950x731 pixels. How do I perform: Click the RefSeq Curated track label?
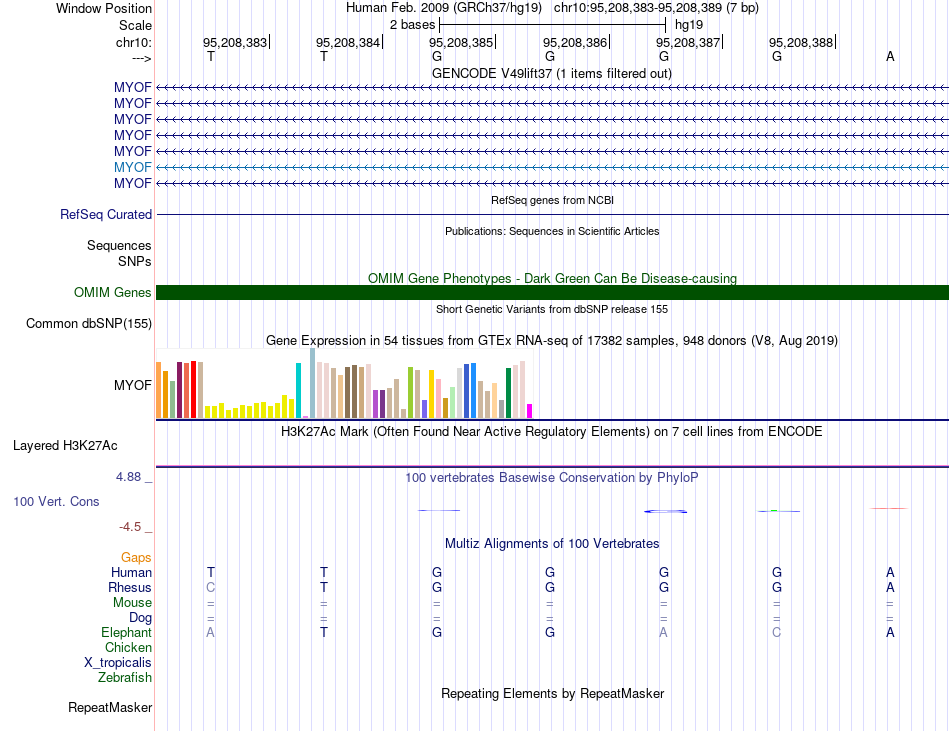coord(106,214)
